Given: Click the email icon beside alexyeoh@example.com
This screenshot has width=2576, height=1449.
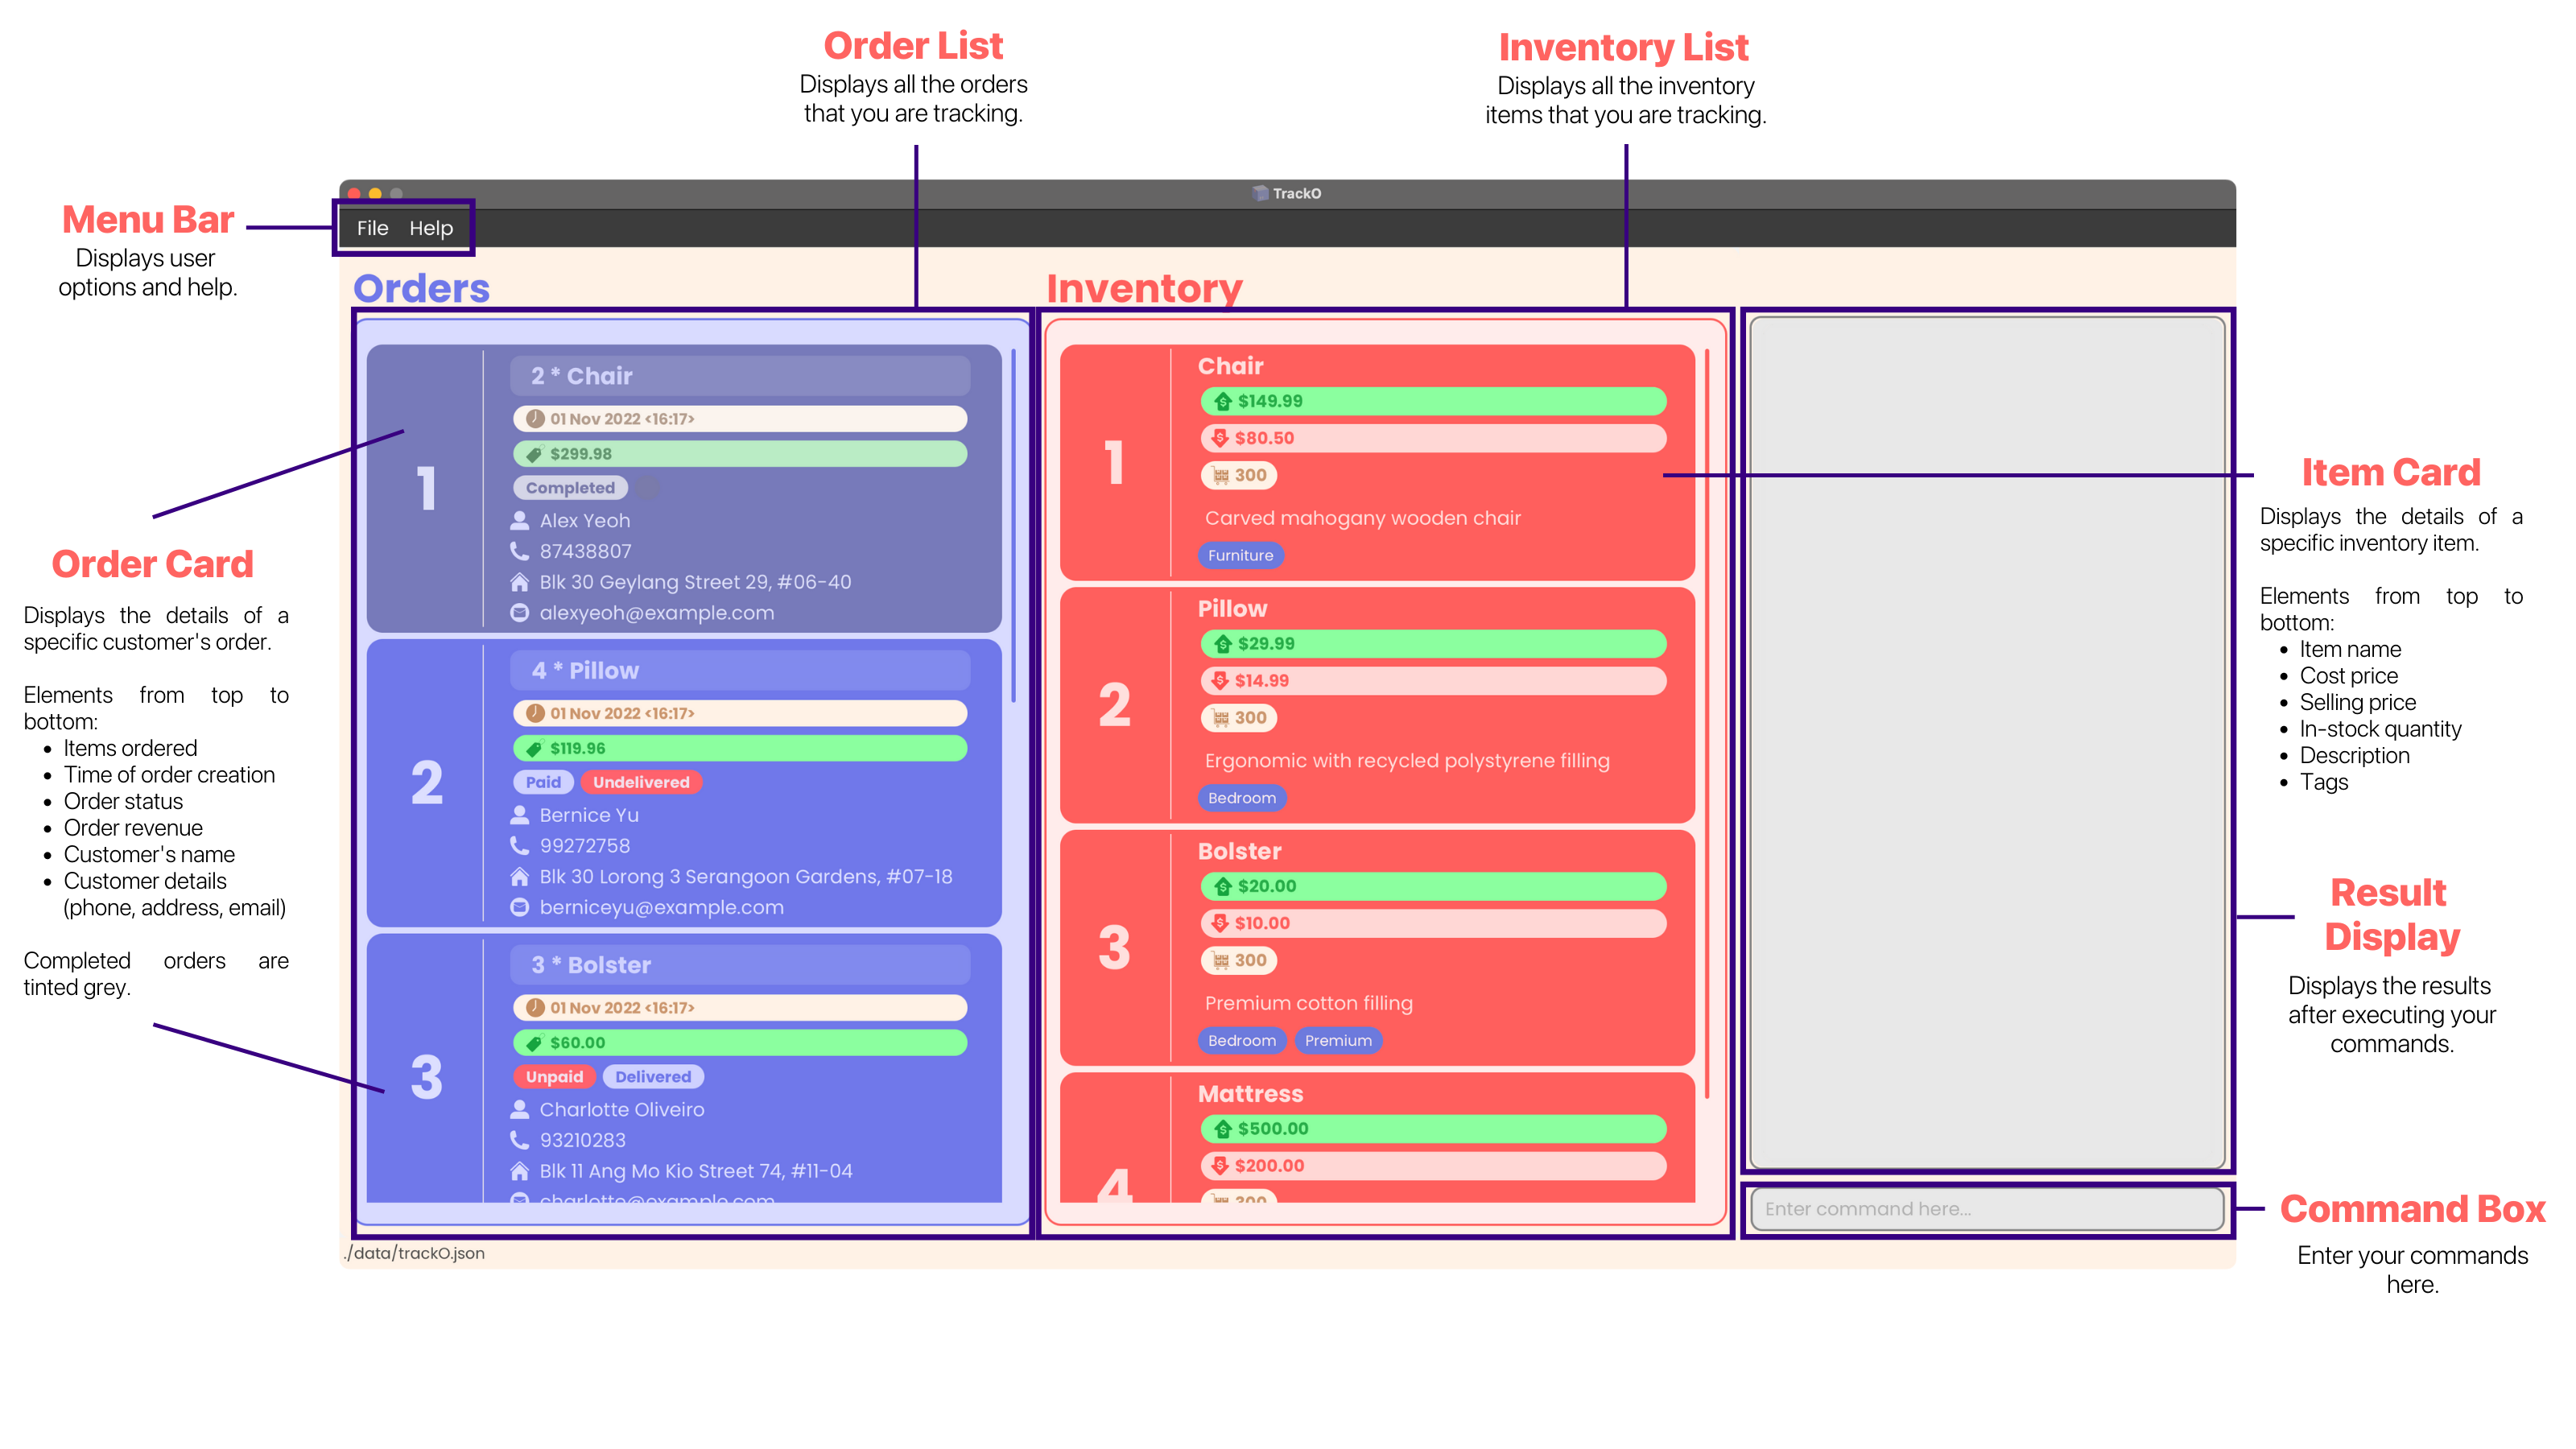Looking at the screenshot, I should point(520,613).
